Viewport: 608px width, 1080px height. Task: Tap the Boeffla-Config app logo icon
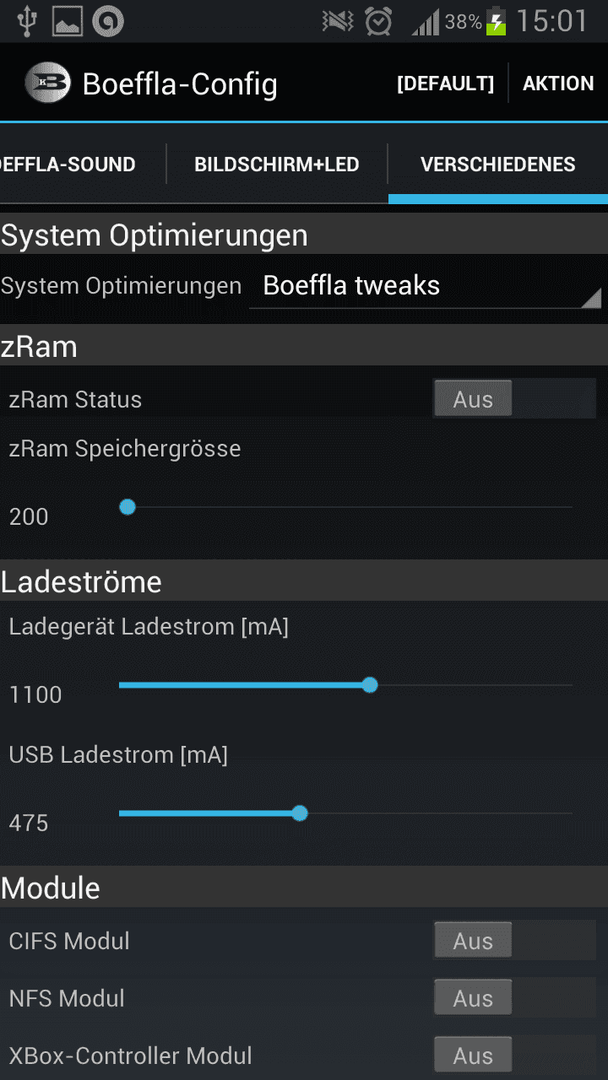48,83
